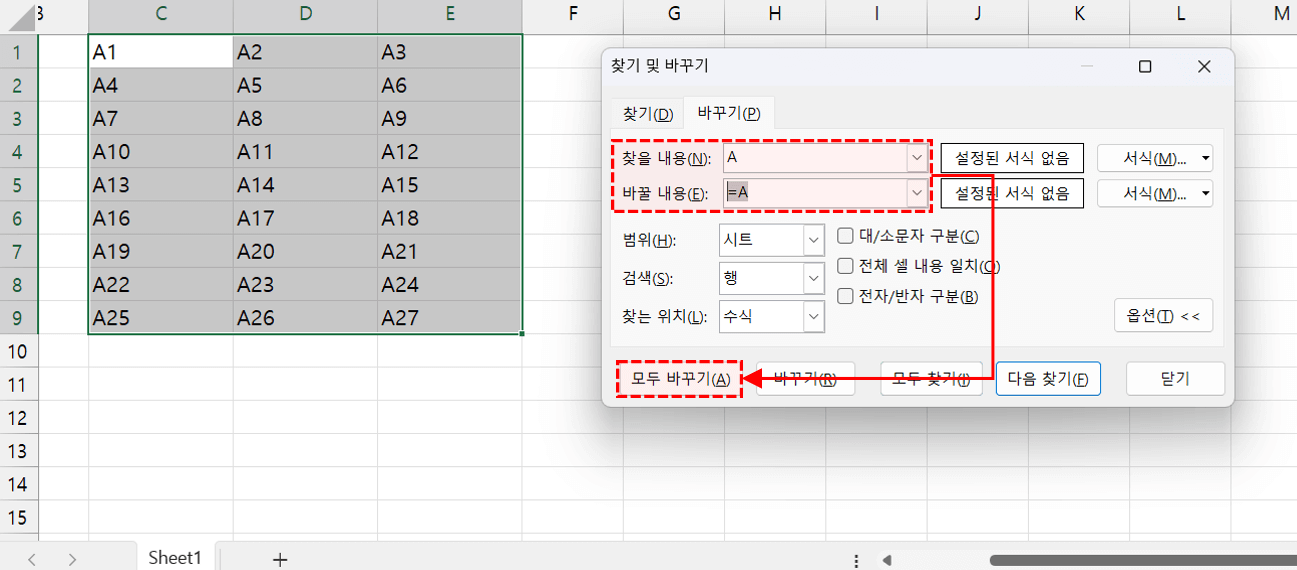The image size is (1297, 570).
Task: Select the Sheet1 tab
Action: click(x=175, y=558)
